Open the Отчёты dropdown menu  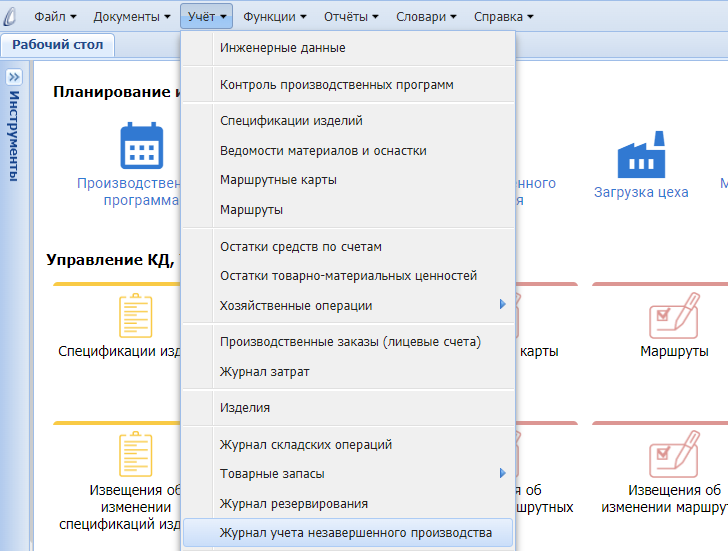click(351, 16)
